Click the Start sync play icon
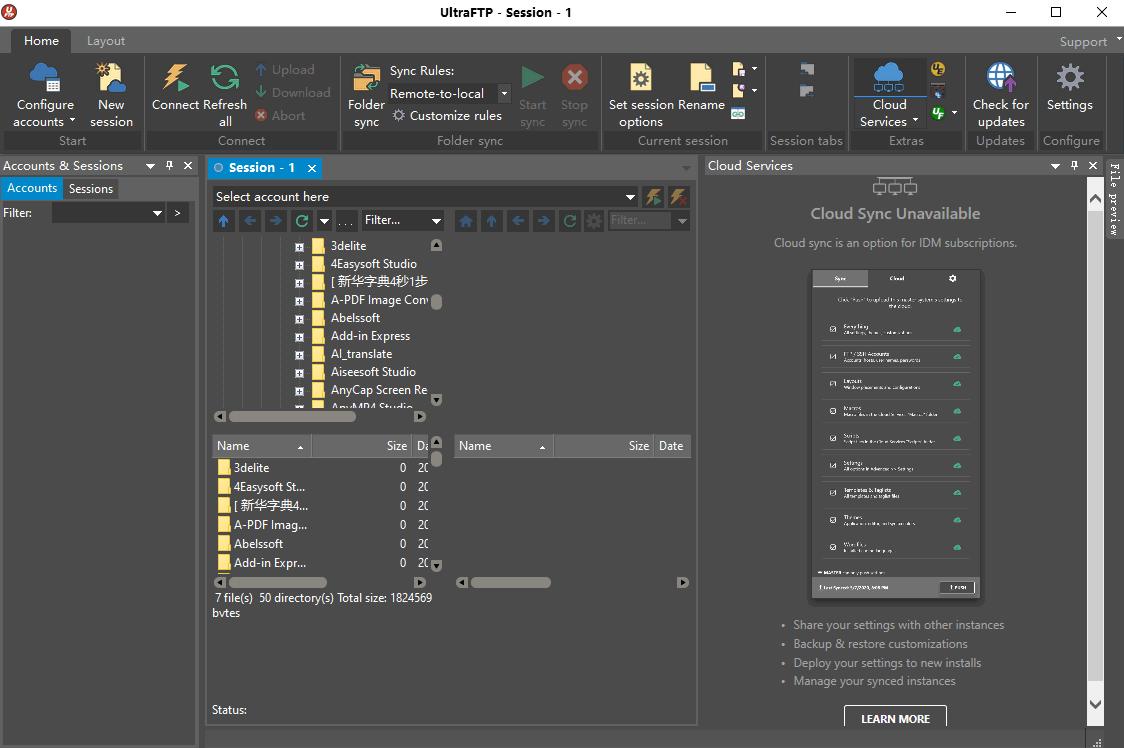This screenshot has width=1124, height=748. [532, 77]
